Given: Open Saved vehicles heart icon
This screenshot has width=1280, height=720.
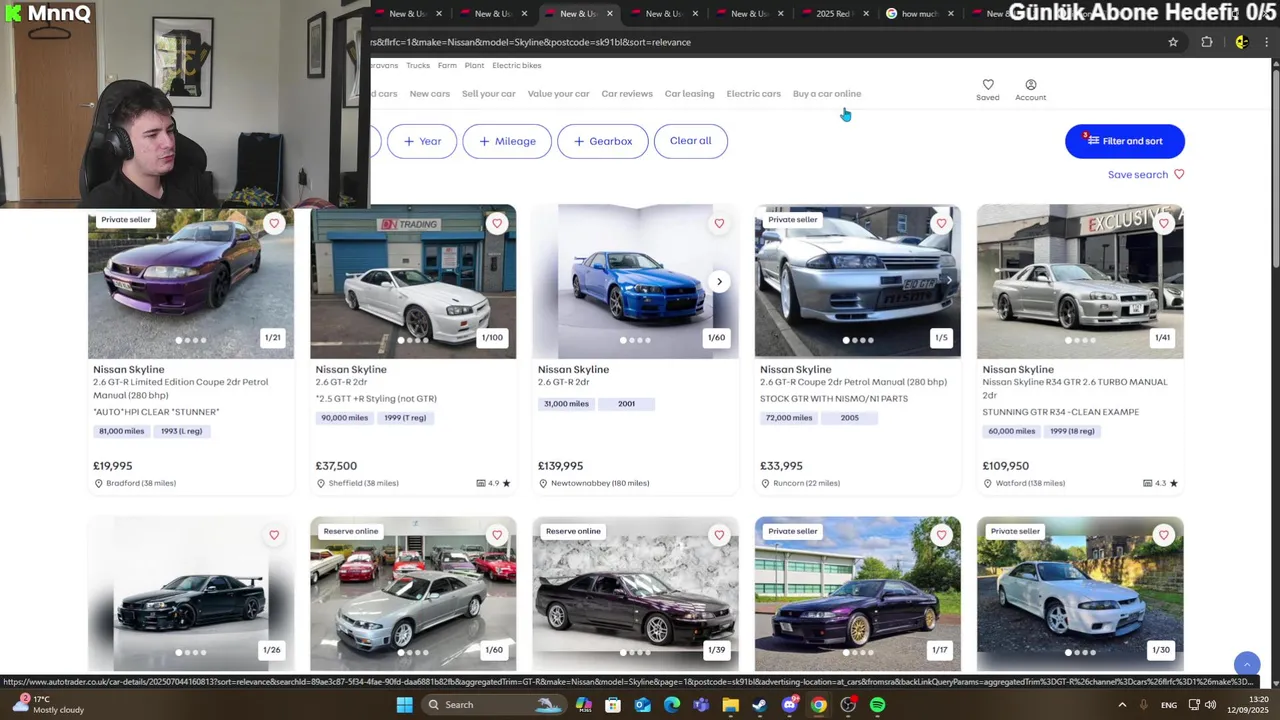Looking at the screenshot, I should (x=988, y=89).
